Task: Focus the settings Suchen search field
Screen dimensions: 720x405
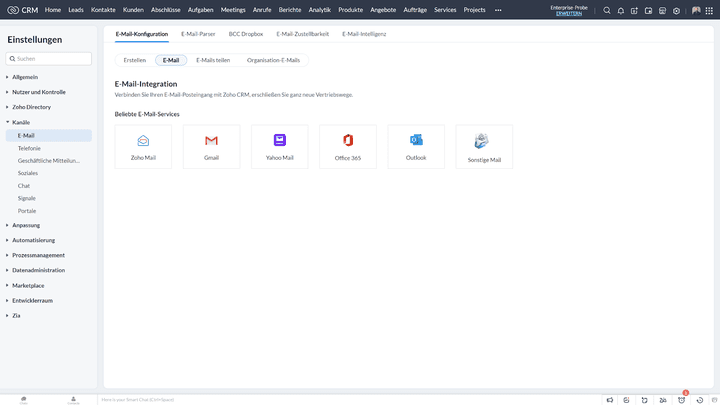Action: [49, 59]
